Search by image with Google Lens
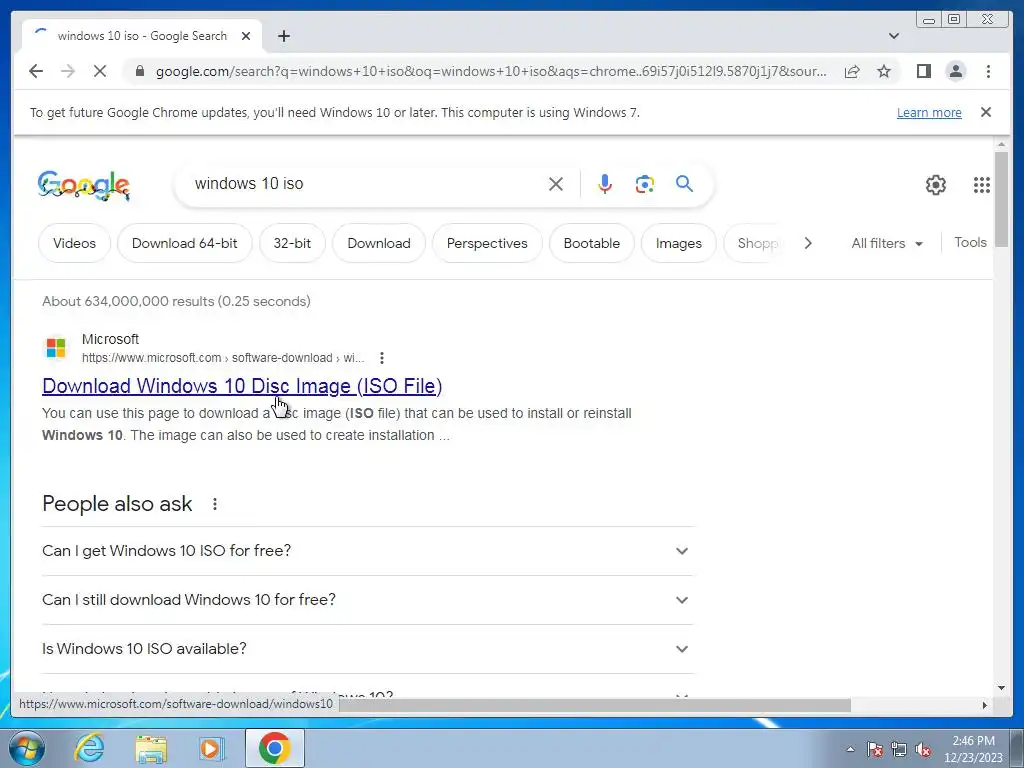Image resolution: width=1024 pixels, height=768 pixels. pos(645,184)
